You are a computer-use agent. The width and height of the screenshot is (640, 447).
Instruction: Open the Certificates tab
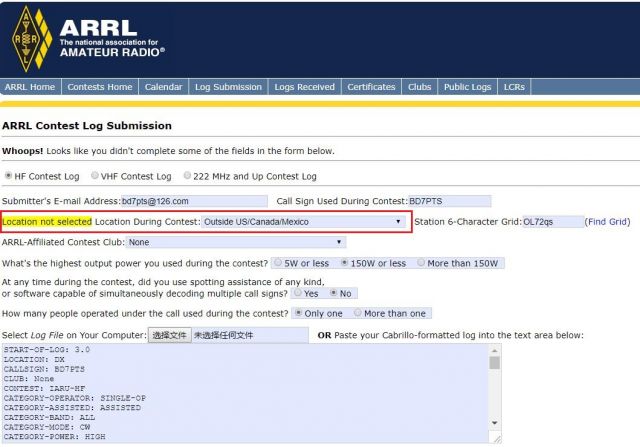pyautogui.click(x=371, y=87)
